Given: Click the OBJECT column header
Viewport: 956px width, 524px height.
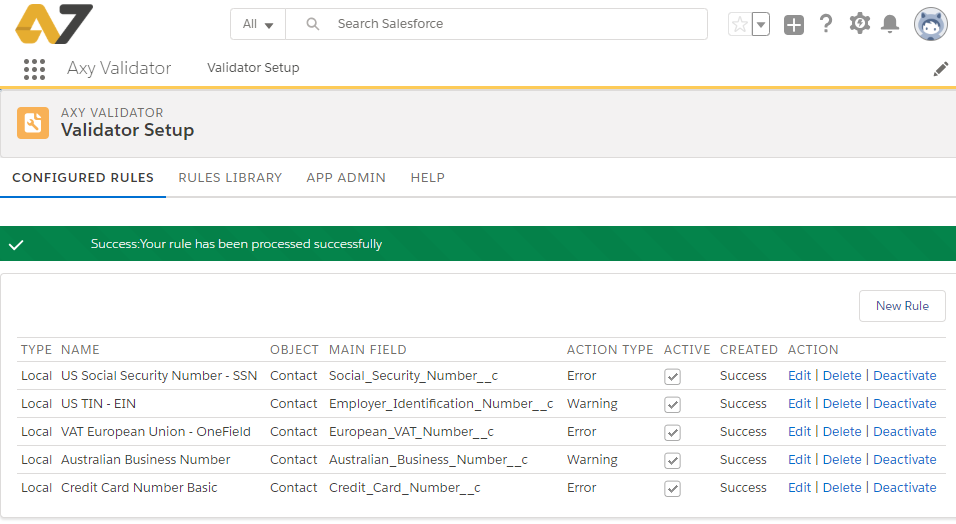Looking at the screenshot, I should pyautogui.click(x=294, y=350).
